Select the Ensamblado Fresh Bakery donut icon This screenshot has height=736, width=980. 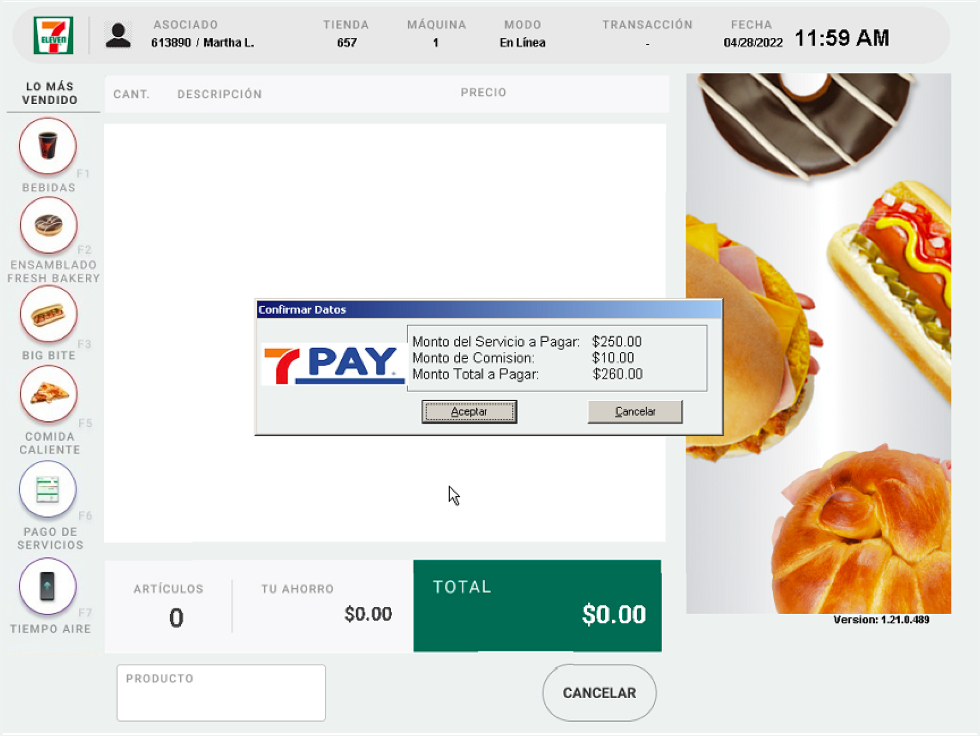point(49,225)
